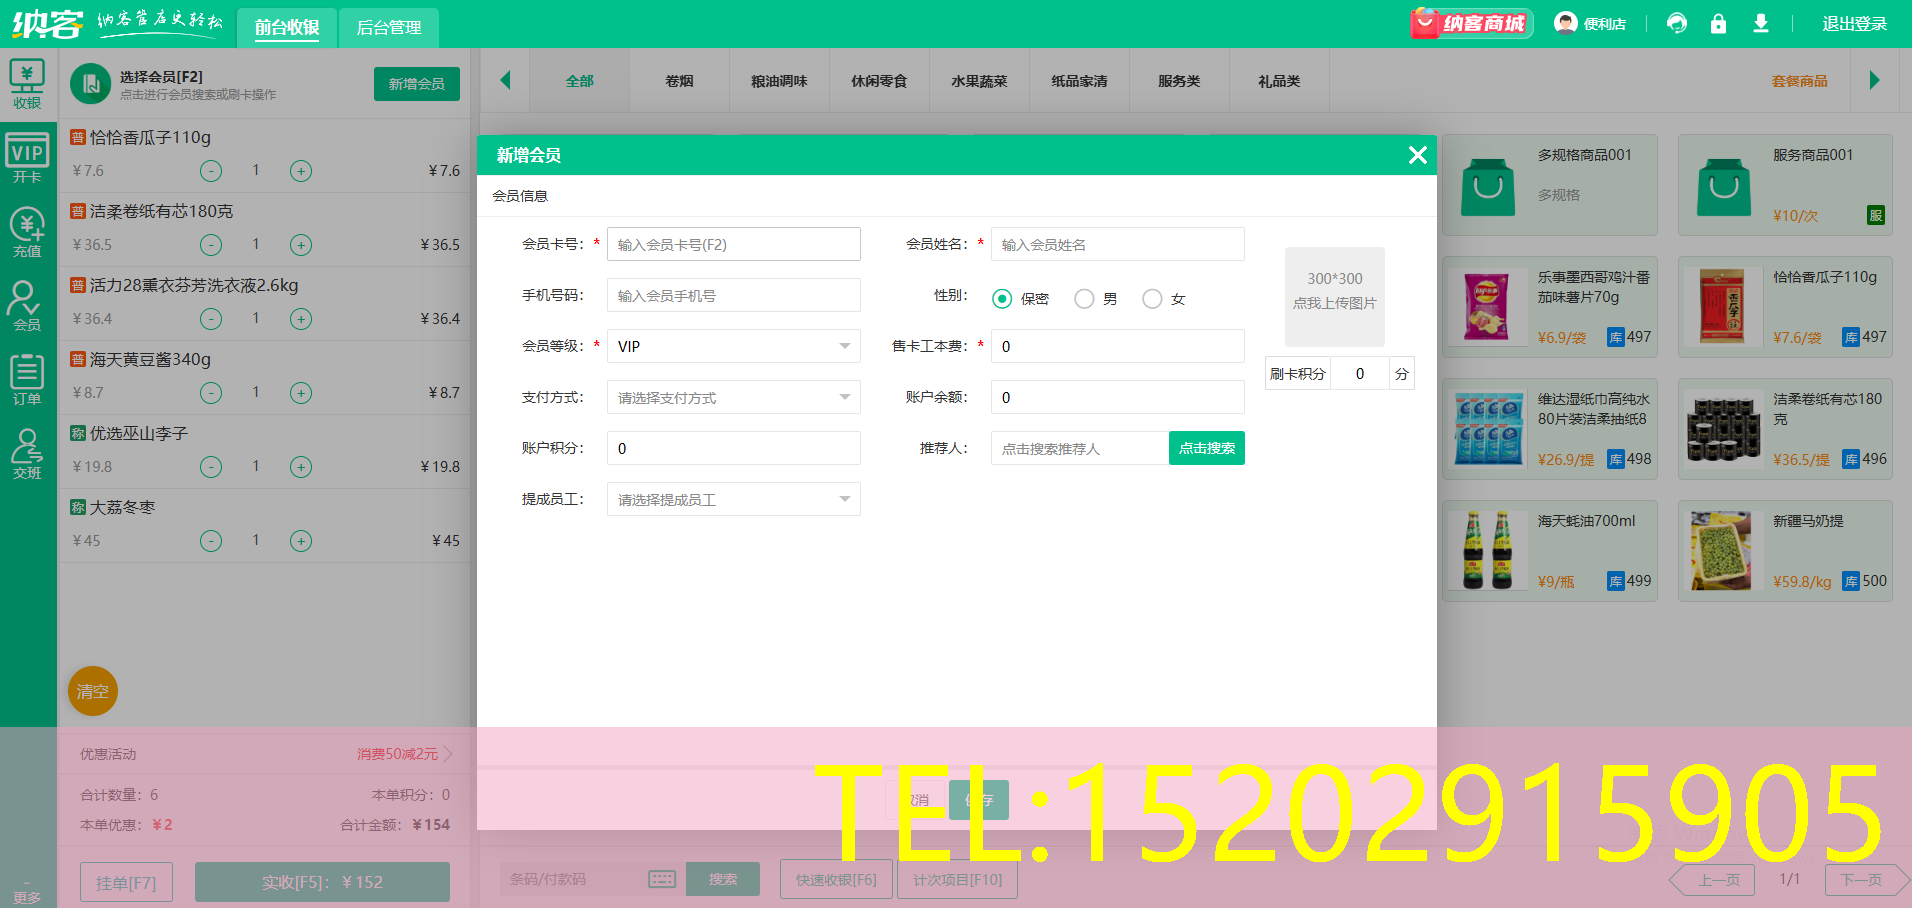Open the VIP 开卡 sidebar icon
Viewport: 1912px width, 908px height.
(27, 159)
